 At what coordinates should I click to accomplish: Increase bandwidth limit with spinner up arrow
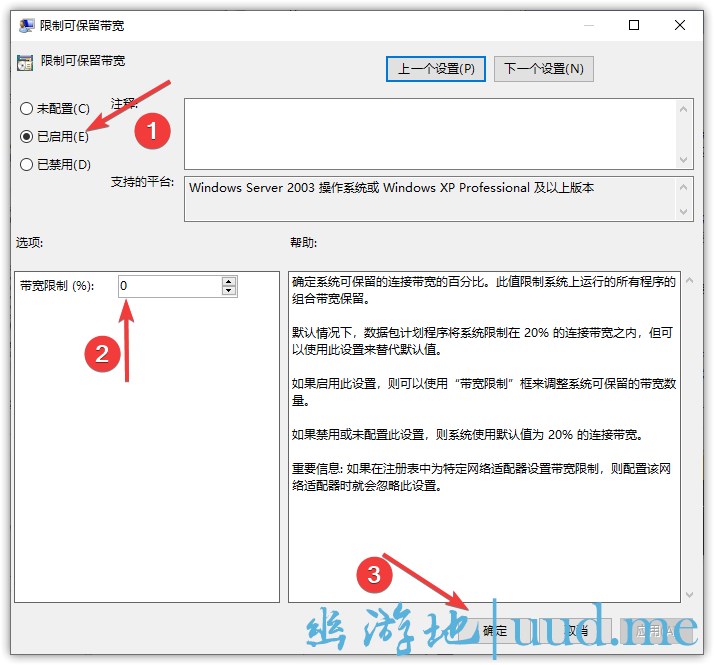point(229,281)
